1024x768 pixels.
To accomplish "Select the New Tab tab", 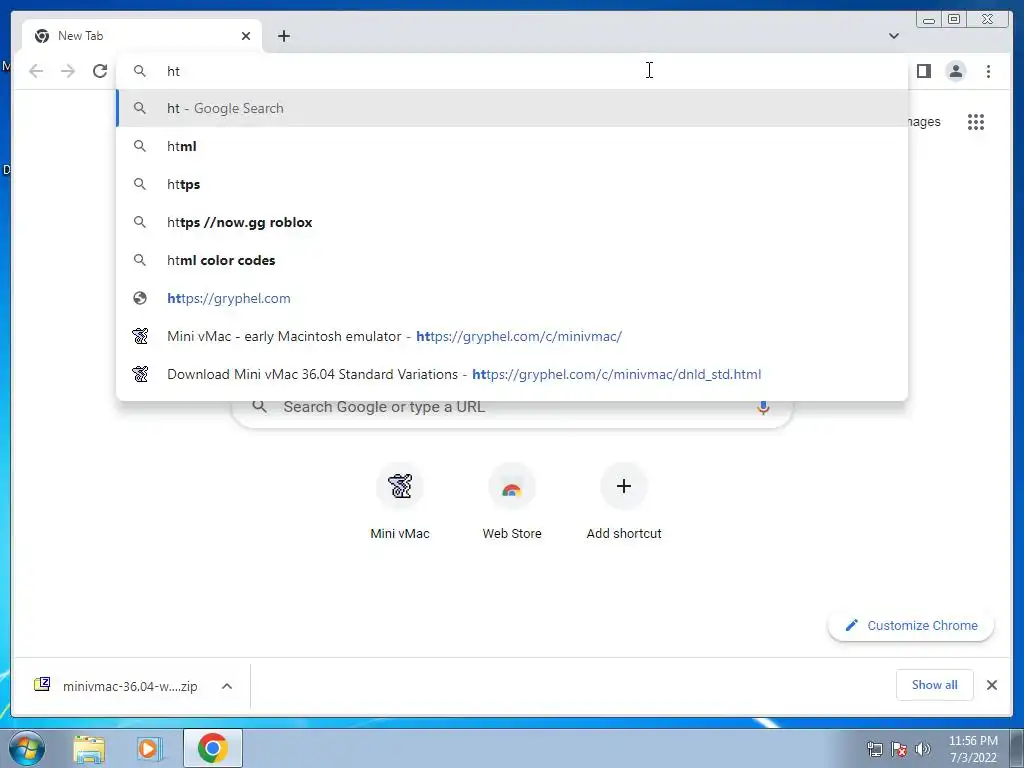I will (x=142, y=36).
